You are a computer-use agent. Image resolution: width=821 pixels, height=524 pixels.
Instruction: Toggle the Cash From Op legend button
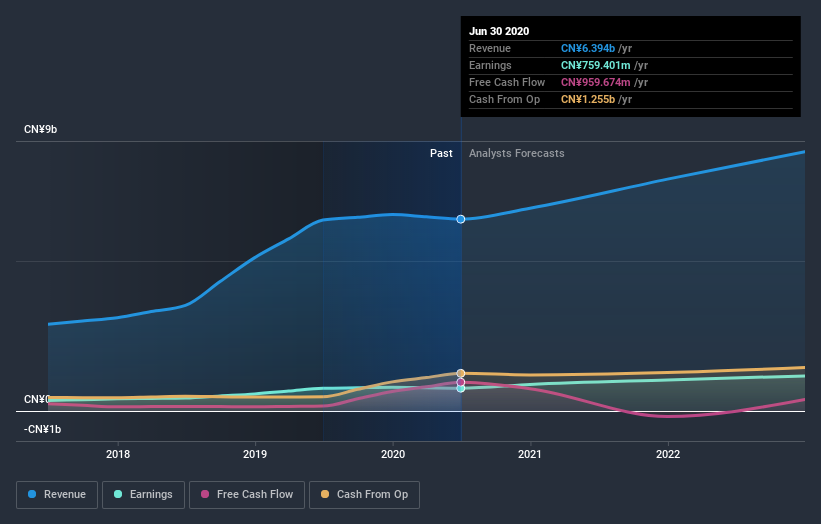[364, 495]
